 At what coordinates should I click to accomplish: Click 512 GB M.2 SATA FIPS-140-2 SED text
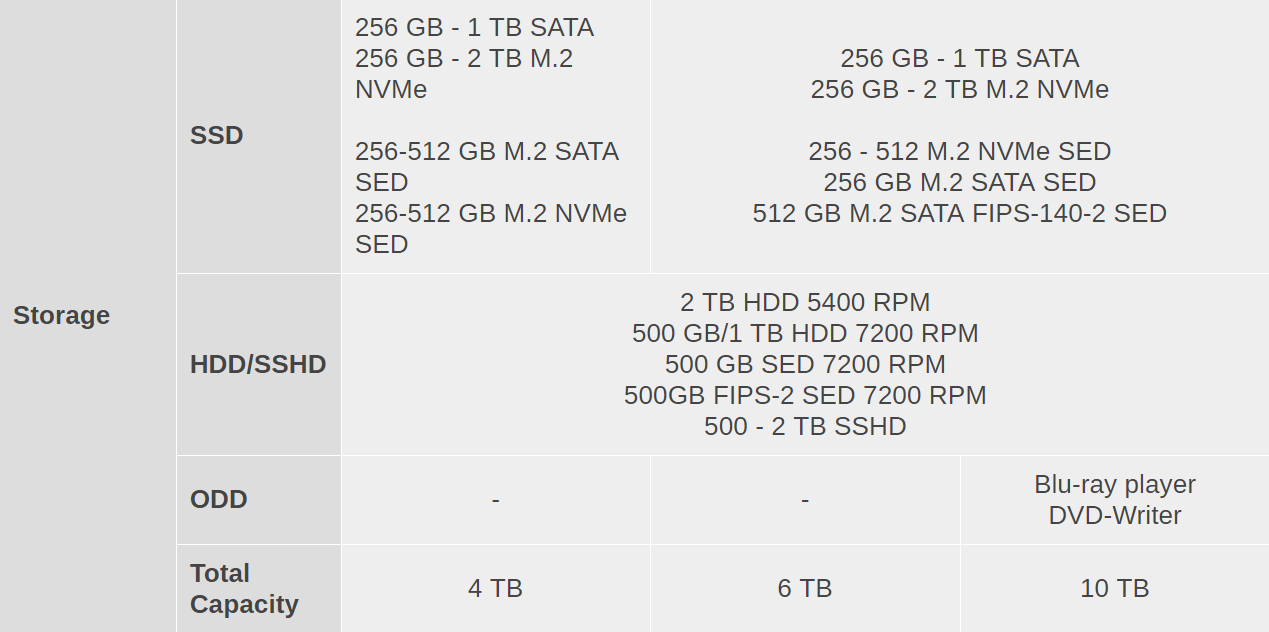click(960, 214)
